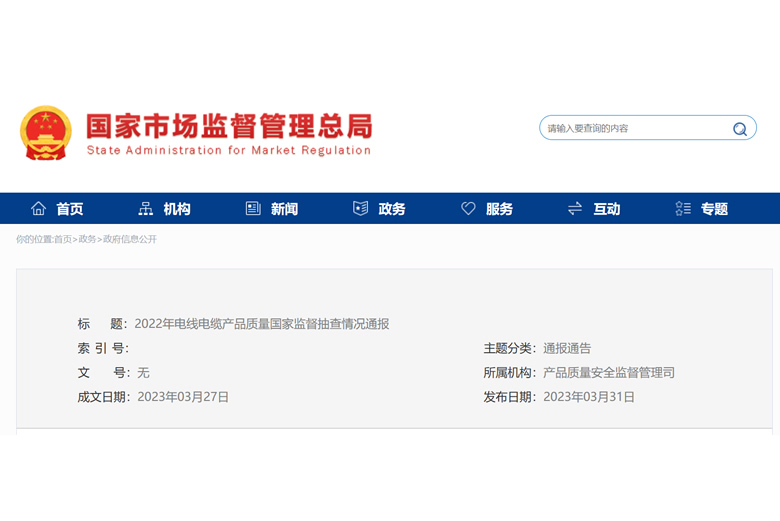The width and height of the screenshot is (780, 521).
Task: Click the document icon beside 政务
Action: pyautogui.click(x=361, y=208)
